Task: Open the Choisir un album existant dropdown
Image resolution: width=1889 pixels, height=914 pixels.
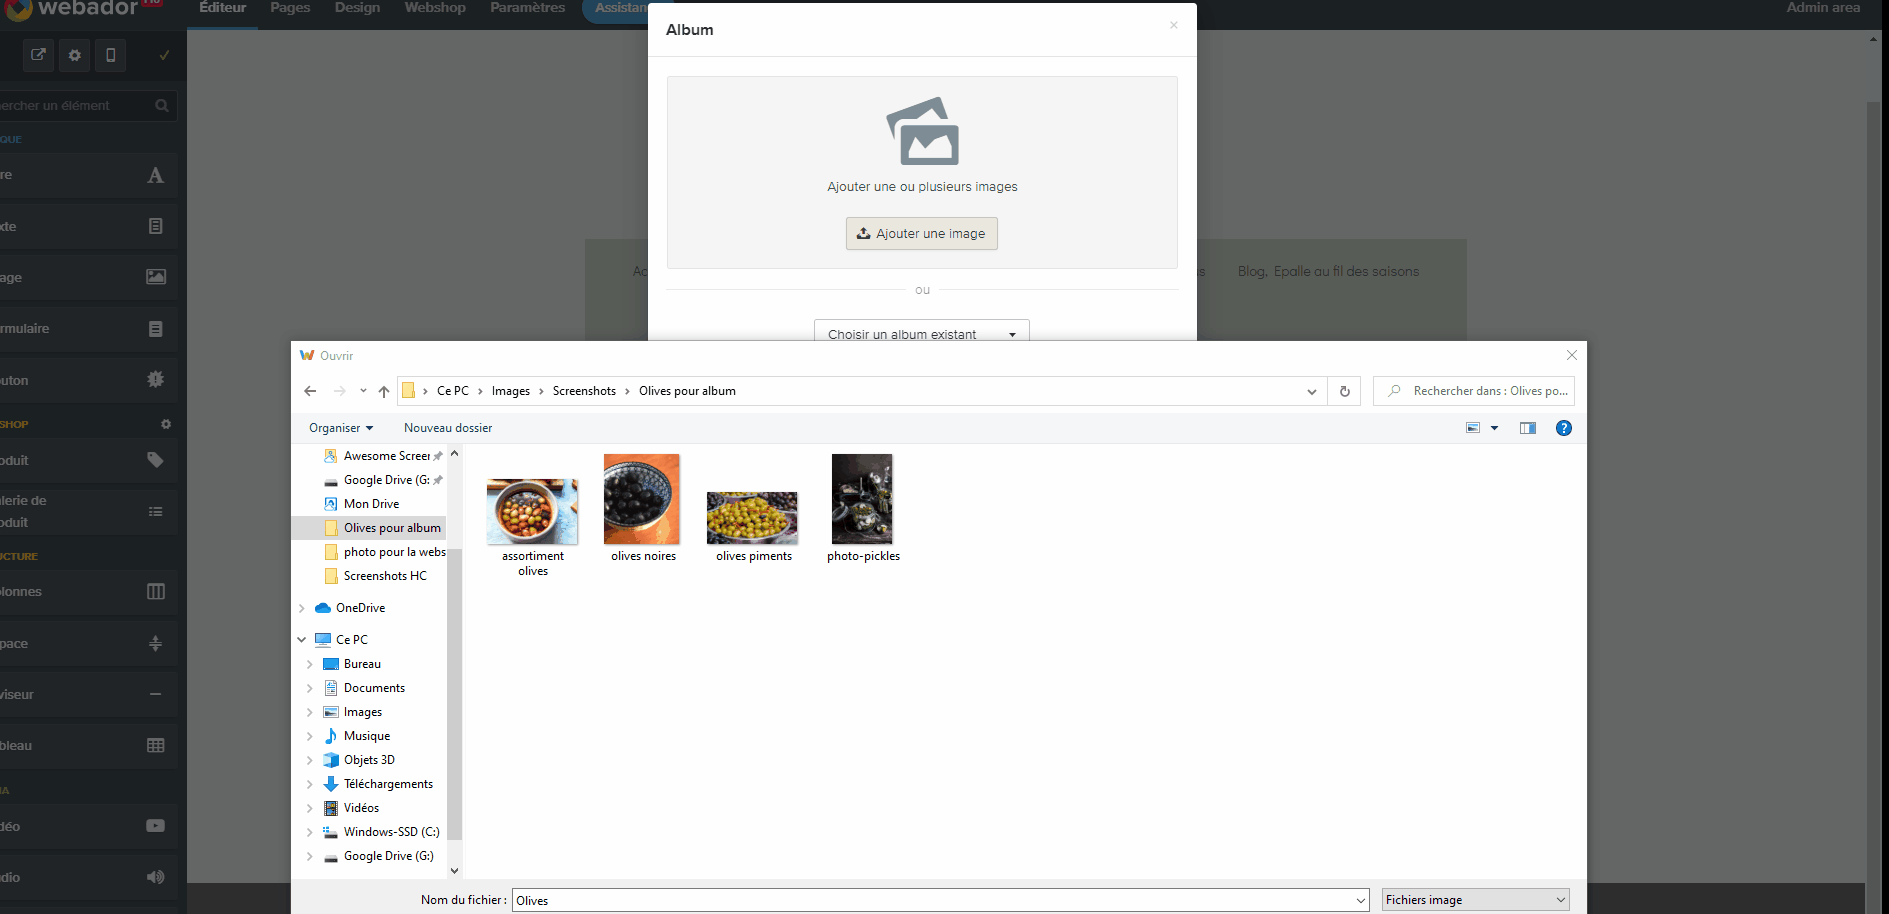Action: click(x=921, y=334)
